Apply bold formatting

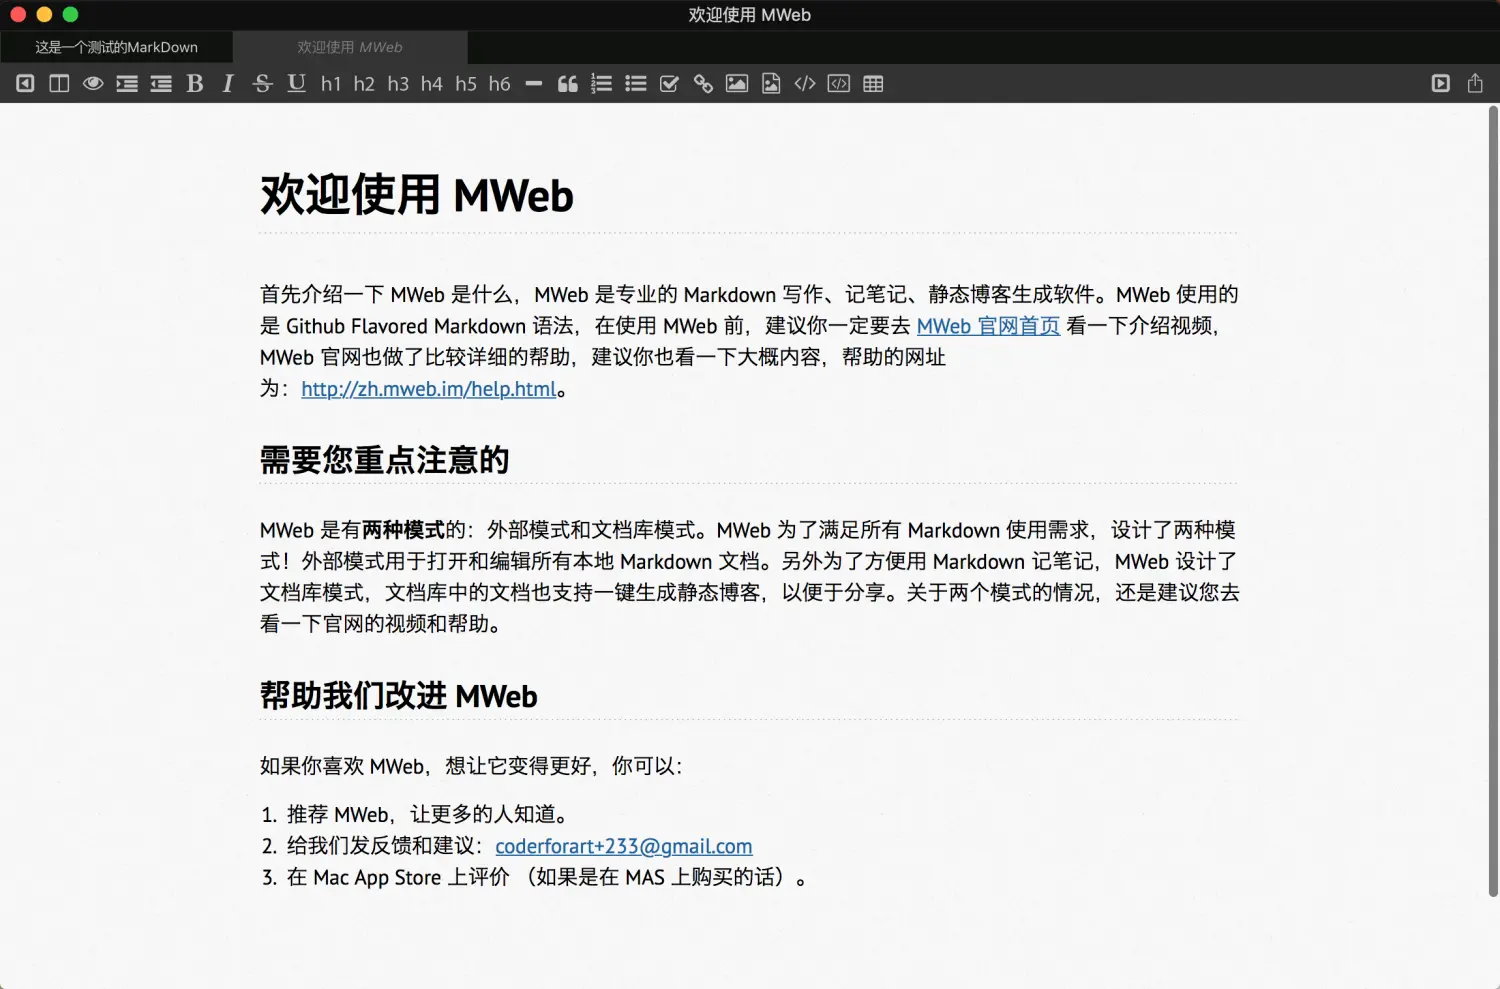(195, 84)
